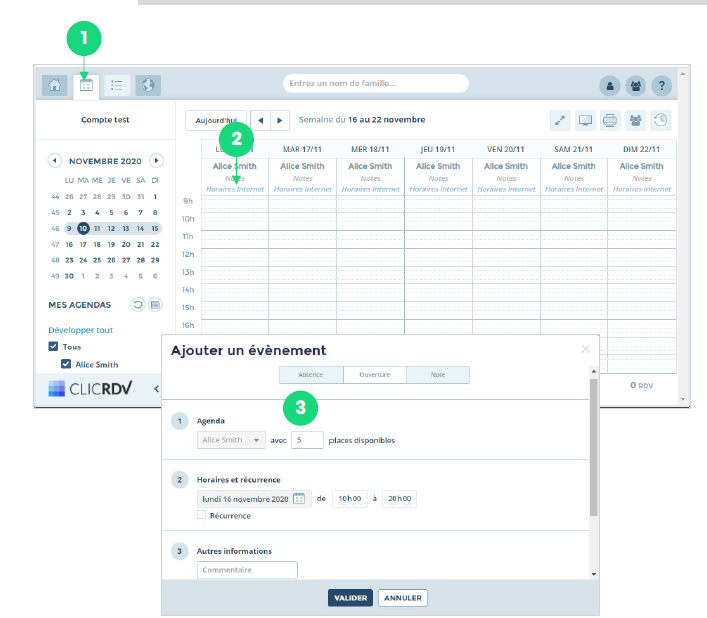707x618 pixels.
Task: Collapse the sidebar next to ClicRDV logo
Action: 156,389
